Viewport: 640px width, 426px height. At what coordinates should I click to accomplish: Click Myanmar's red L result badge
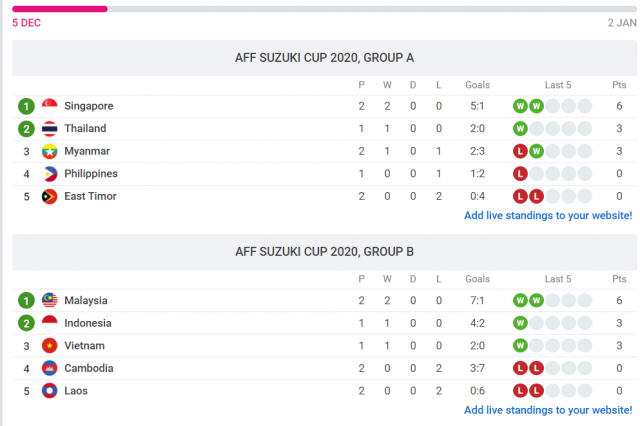520,151
